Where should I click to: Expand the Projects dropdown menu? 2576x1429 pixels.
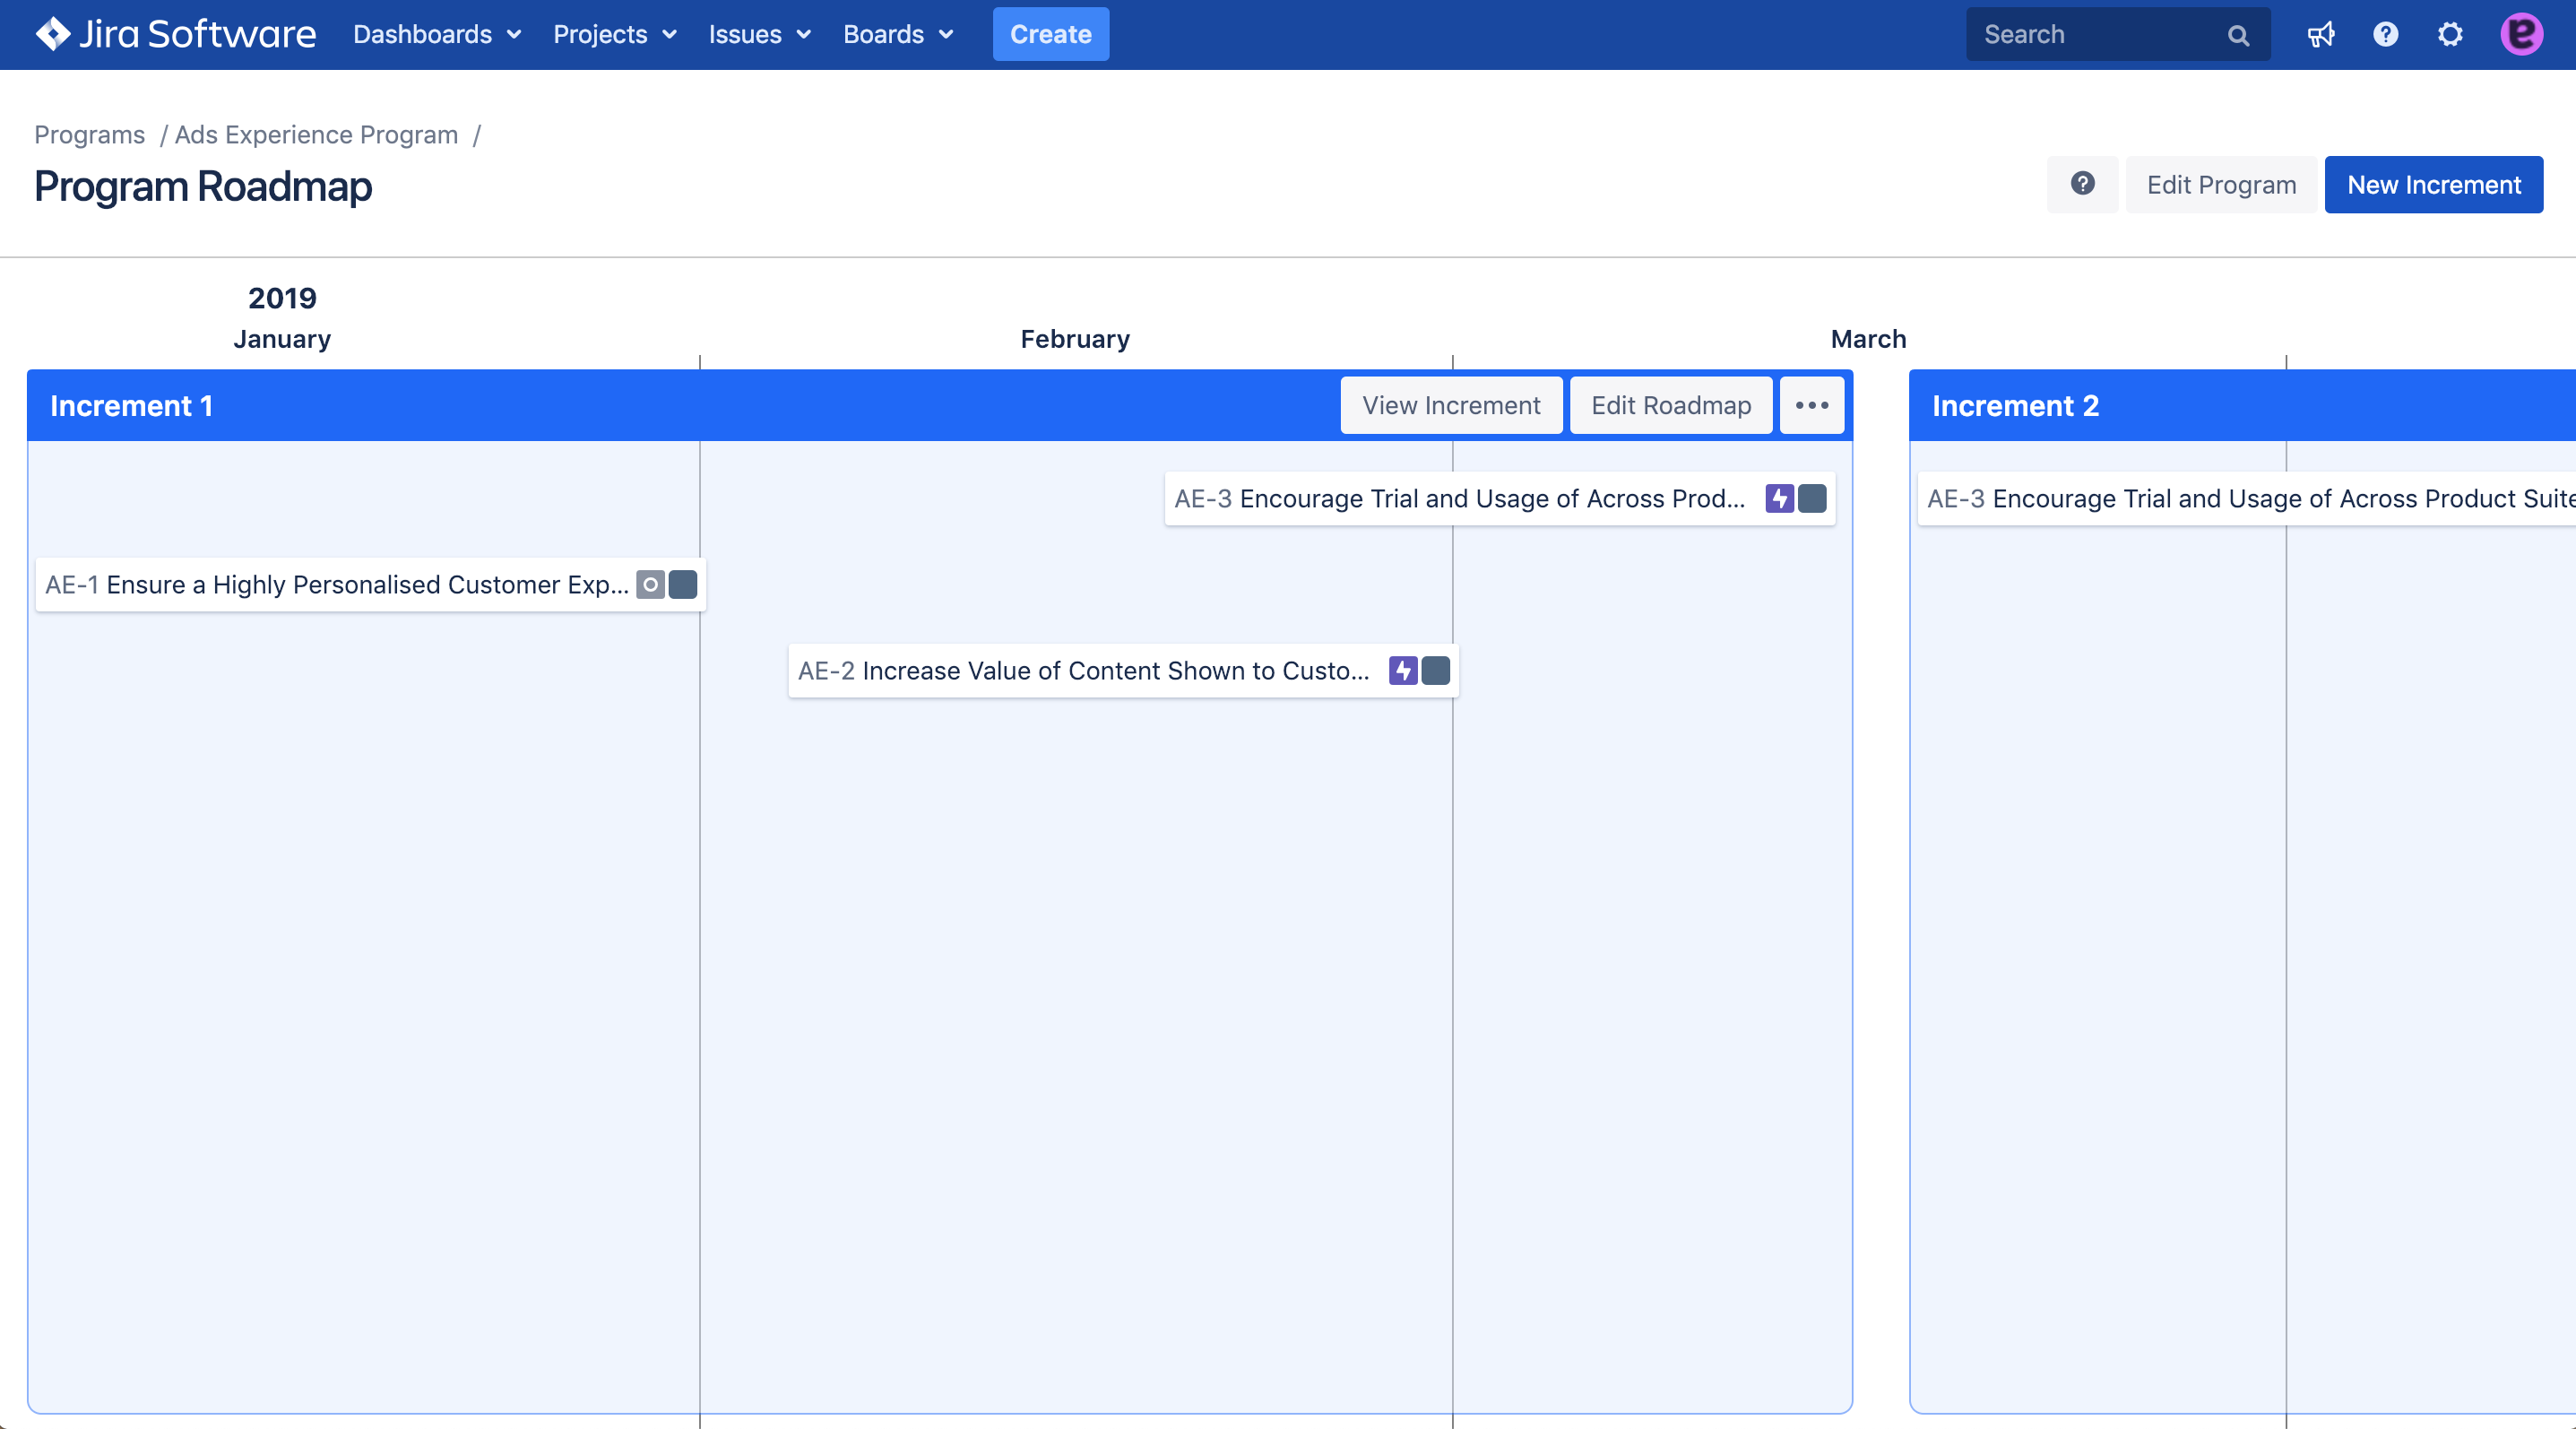pyautogui.click(x=615, y=34)
